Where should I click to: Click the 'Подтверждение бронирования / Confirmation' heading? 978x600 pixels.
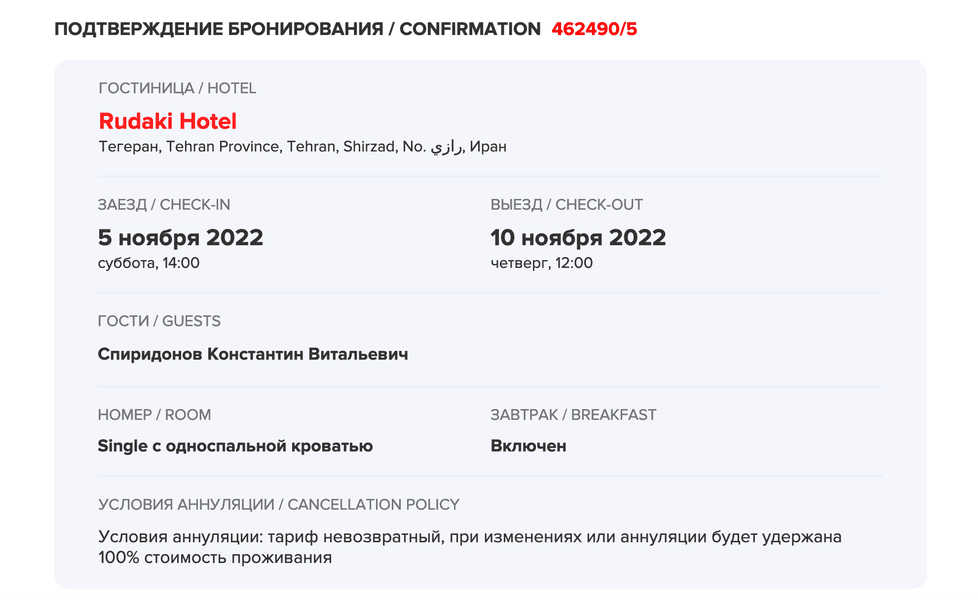297,29
